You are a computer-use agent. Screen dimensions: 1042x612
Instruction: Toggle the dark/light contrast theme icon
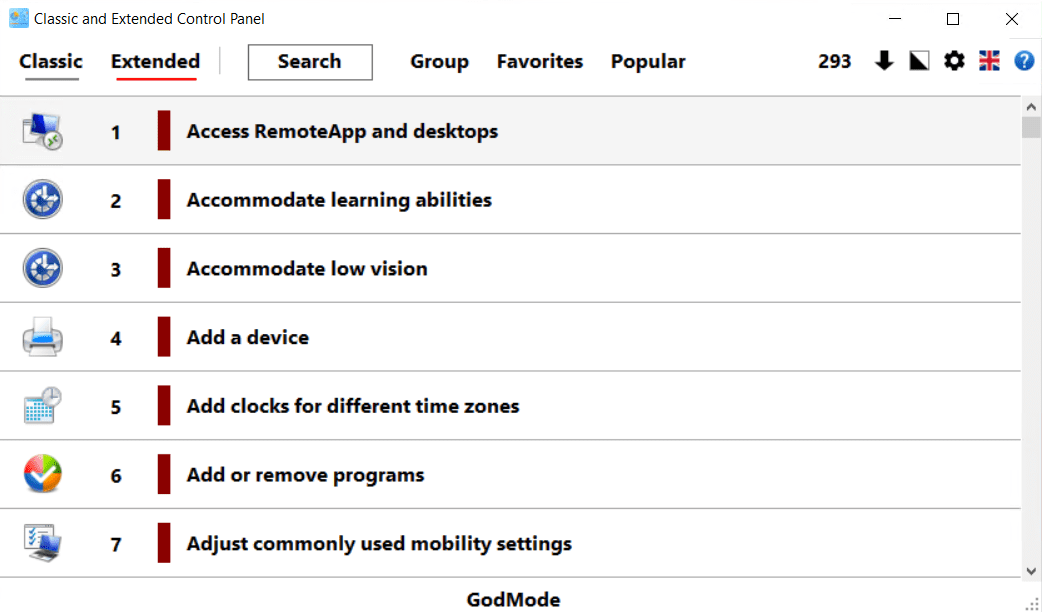(919, 61)
